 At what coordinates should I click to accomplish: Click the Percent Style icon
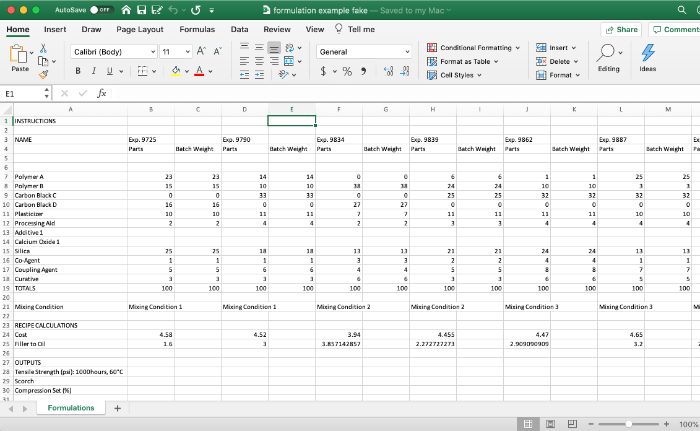tap(347, 71)
